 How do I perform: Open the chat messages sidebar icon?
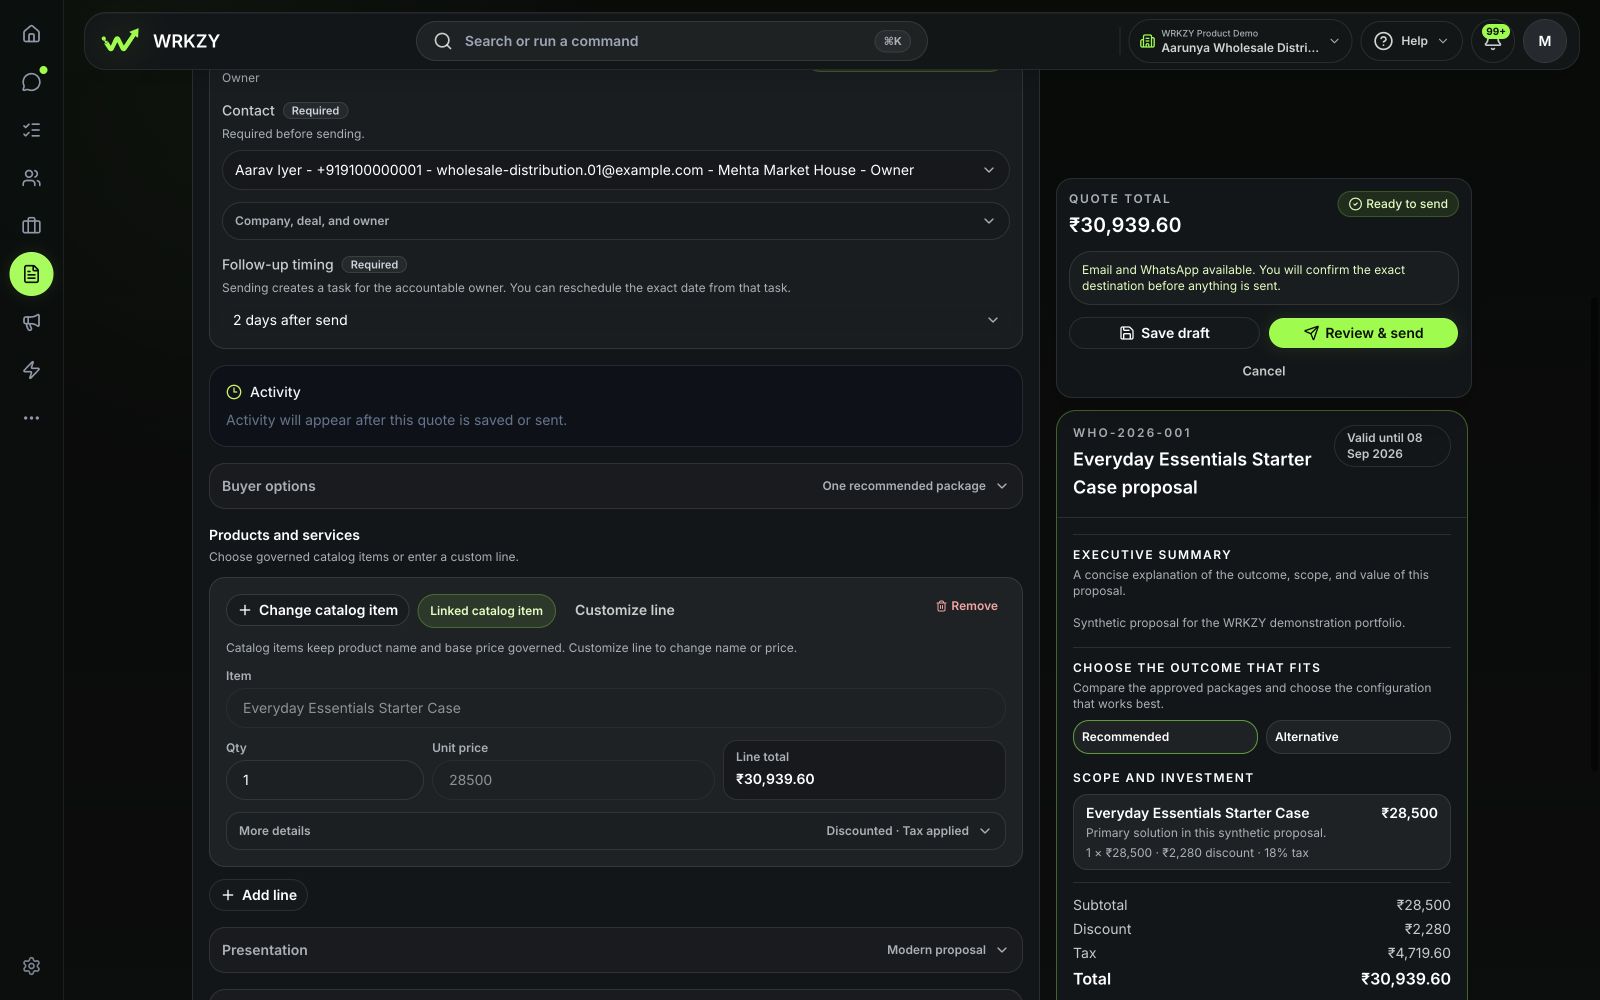pyautogui.click(x=31, y=82)
